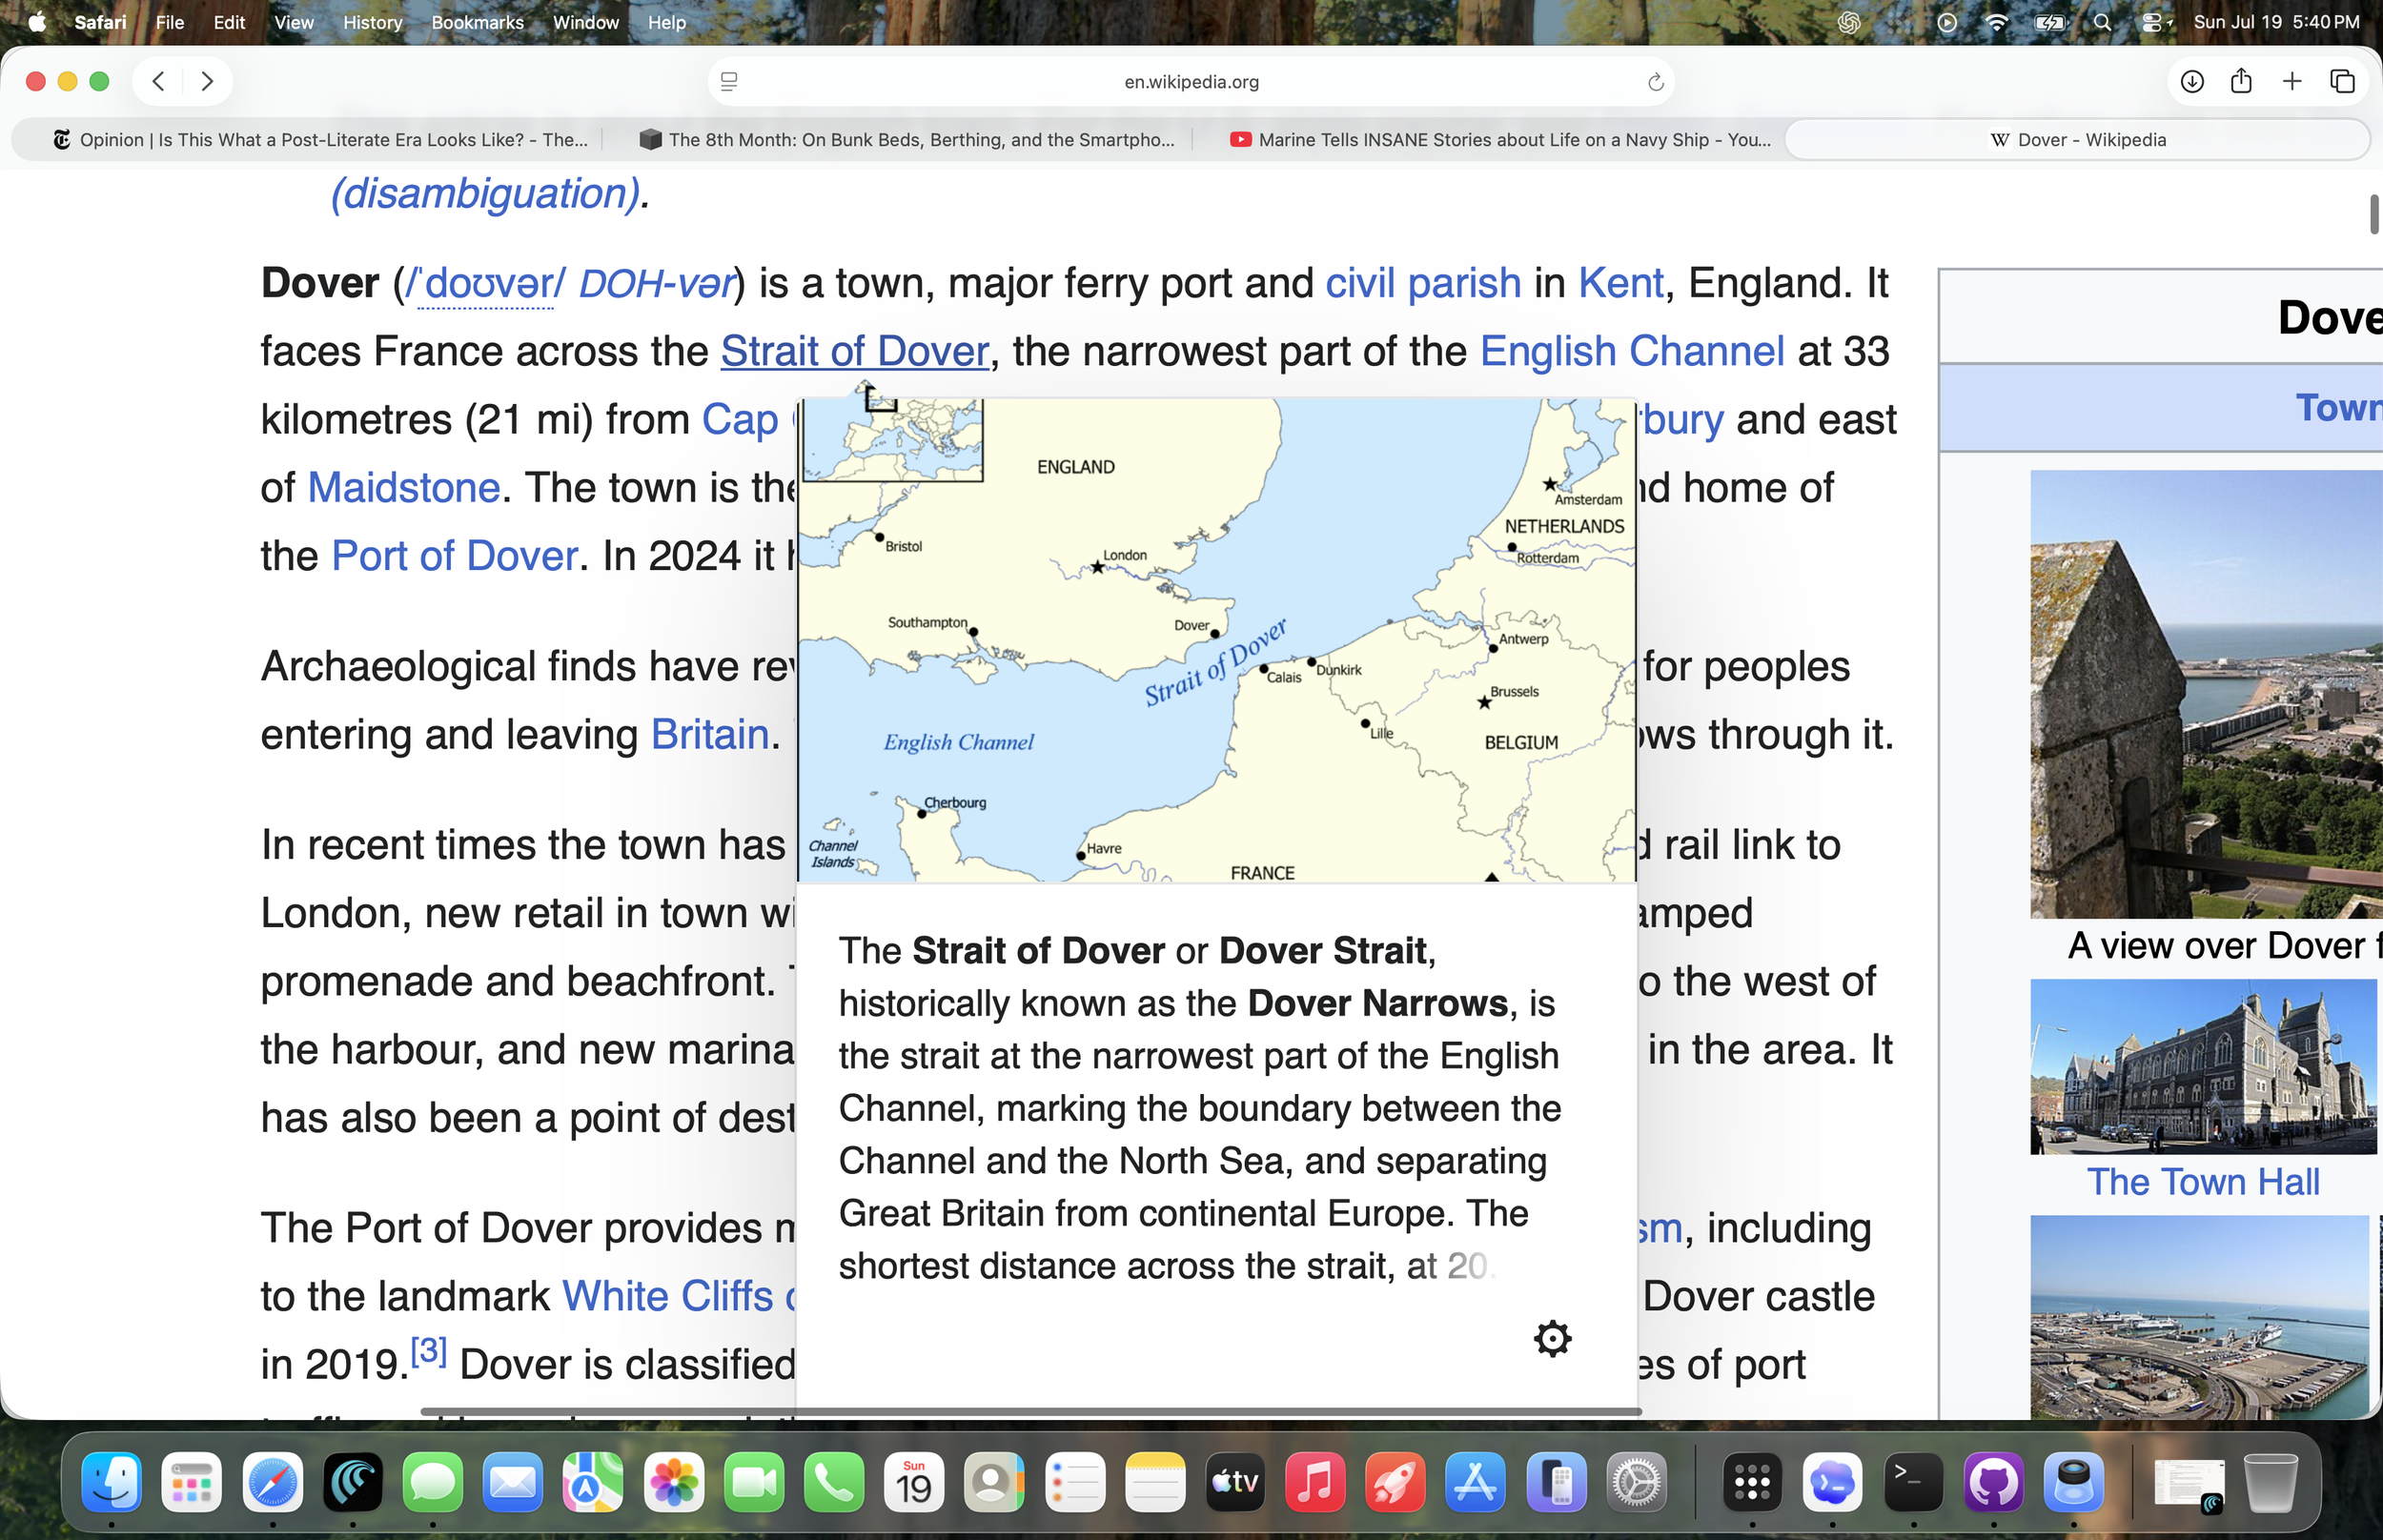Open the History menu

pyautogui.click(x=372, y=22)
